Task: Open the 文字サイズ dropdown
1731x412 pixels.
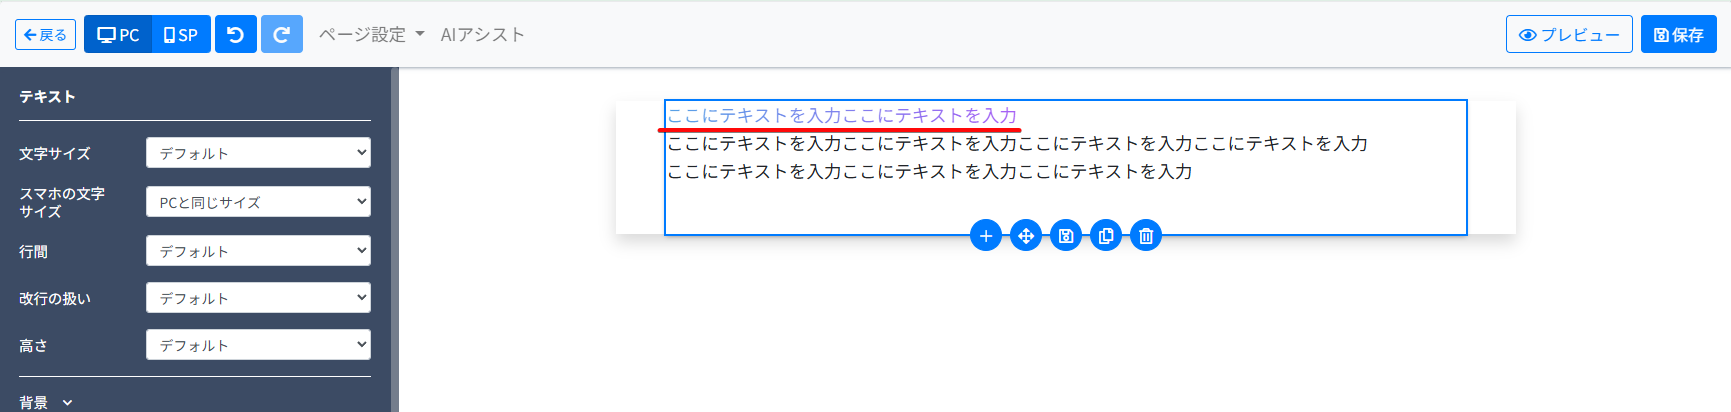Action: [258, 153]
